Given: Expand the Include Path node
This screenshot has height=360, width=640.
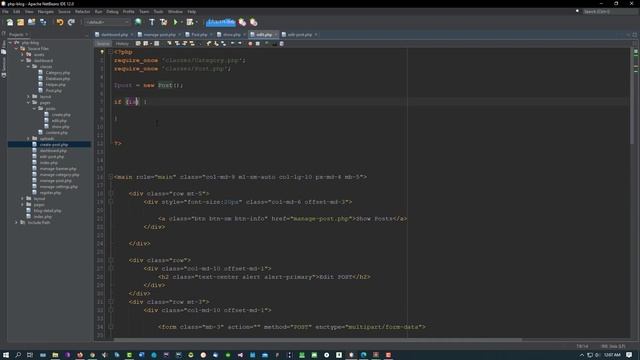Looking at the screenshot, I should coord(17,222).
